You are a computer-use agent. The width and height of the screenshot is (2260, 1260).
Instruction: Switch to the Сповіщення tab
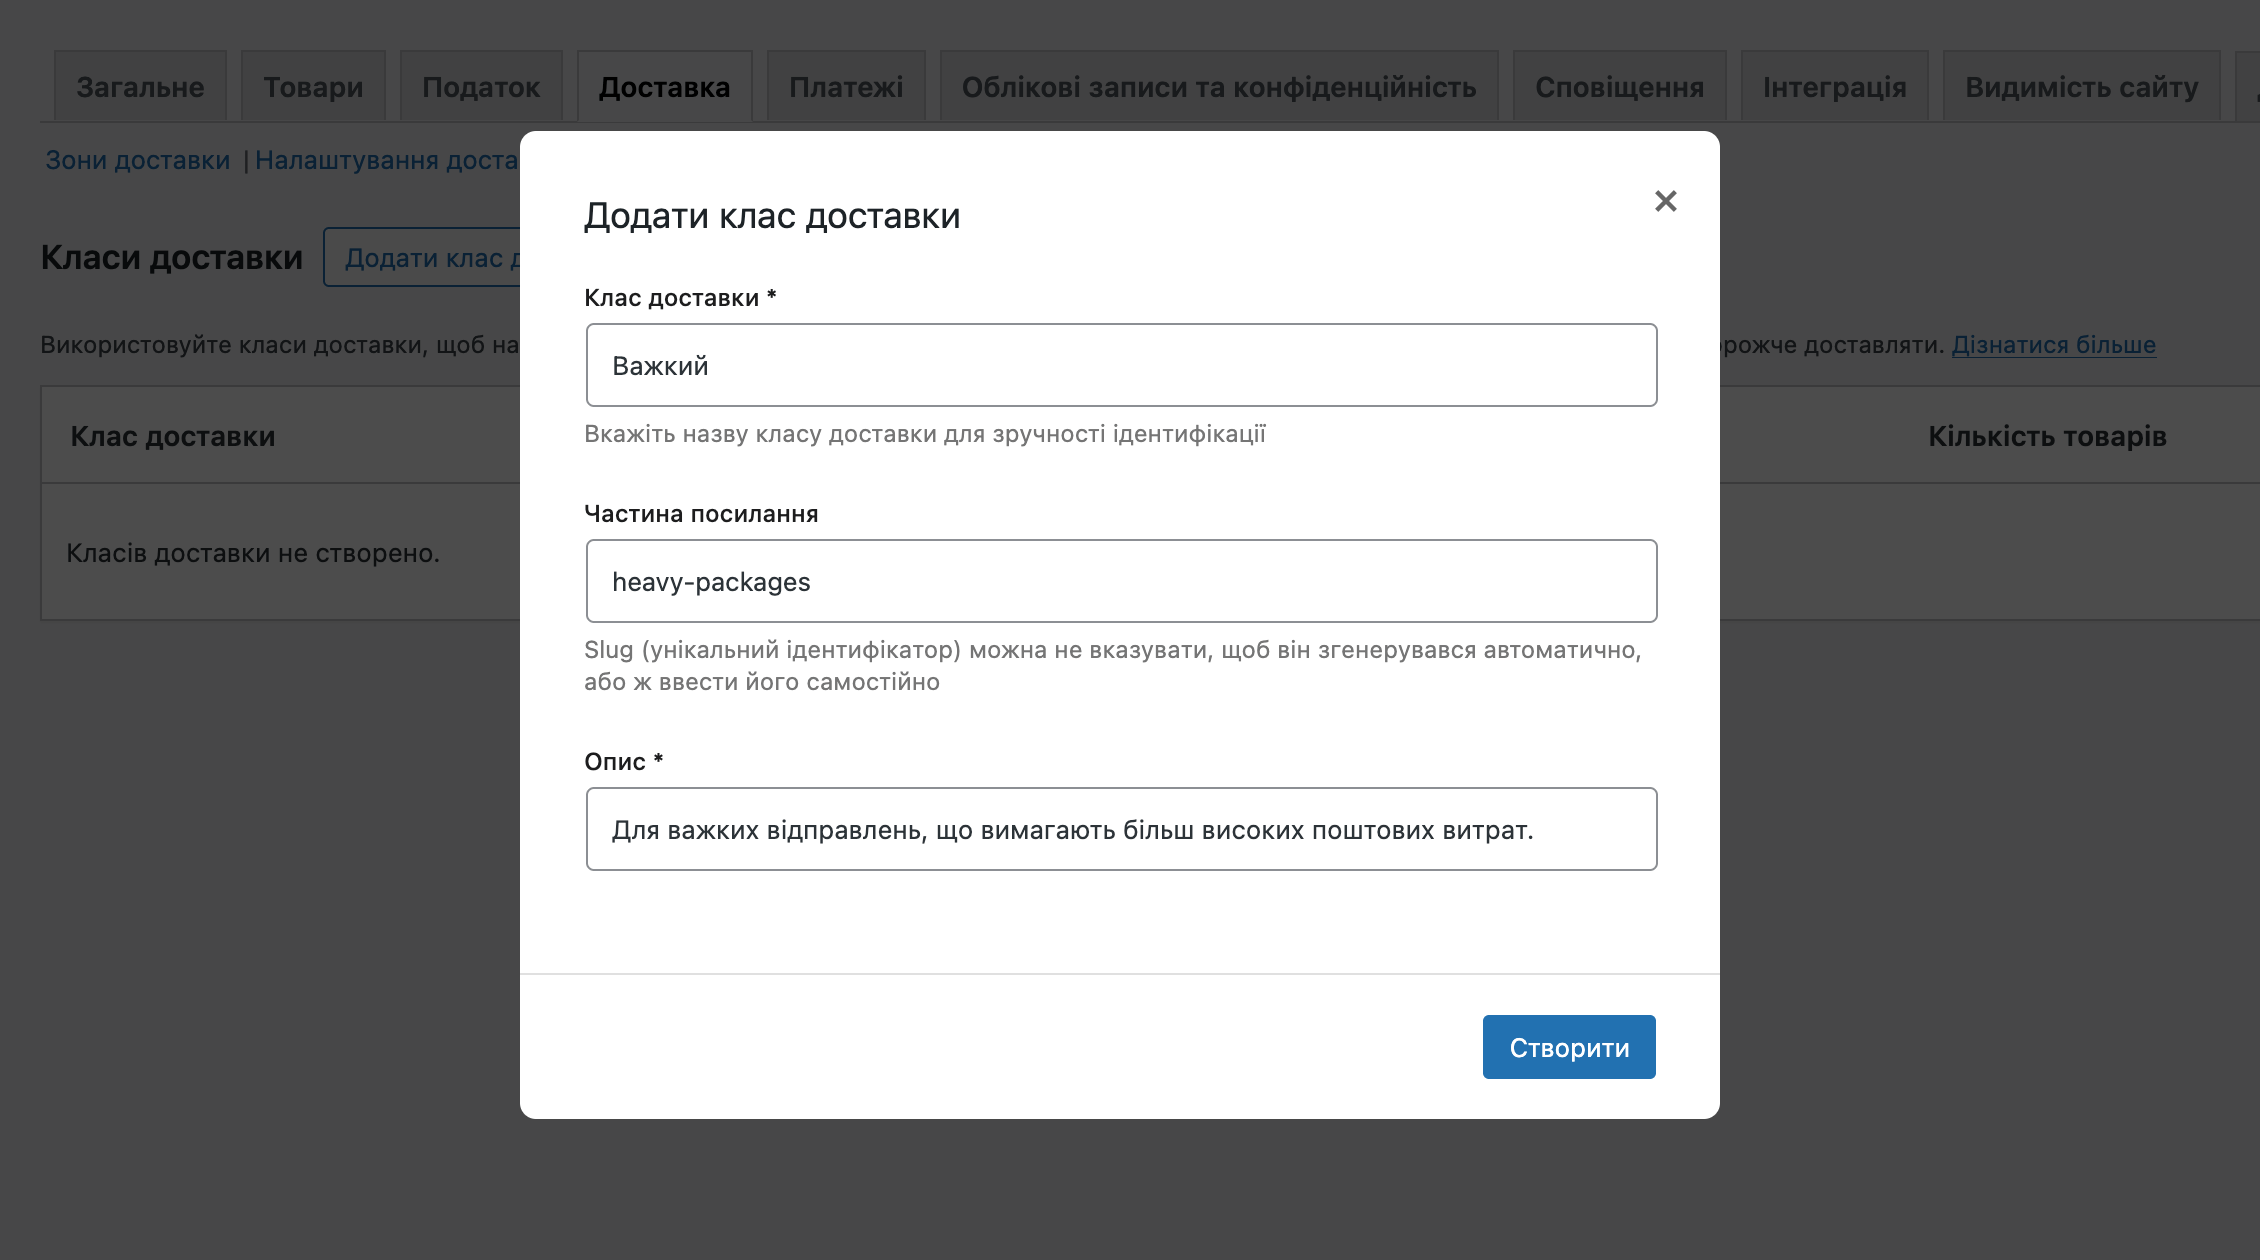point(1619,87)
